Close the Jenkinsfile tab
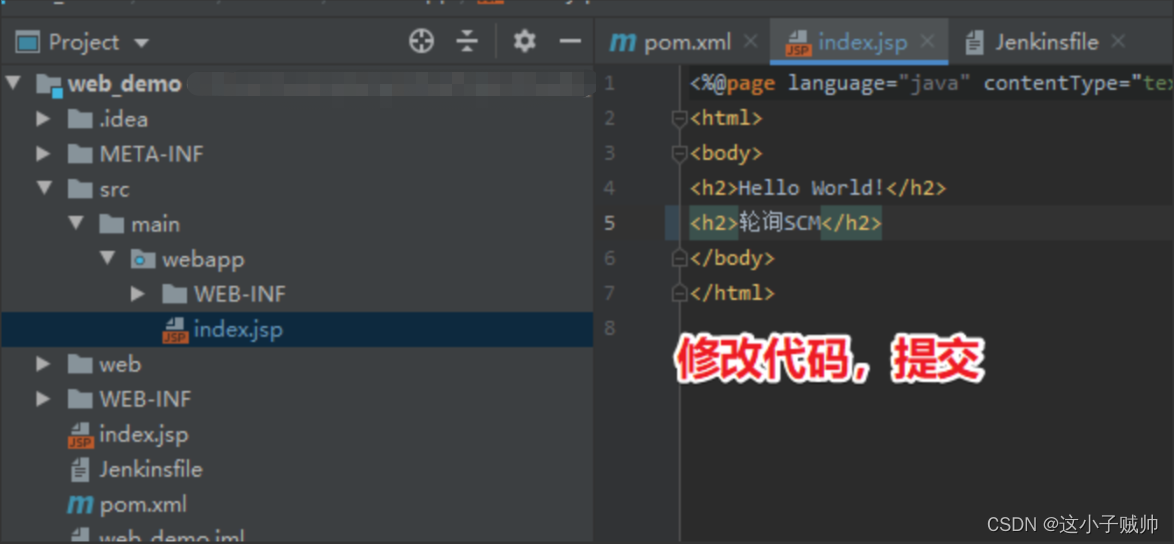1174x544 pixels. click(x=1117, y=42)
